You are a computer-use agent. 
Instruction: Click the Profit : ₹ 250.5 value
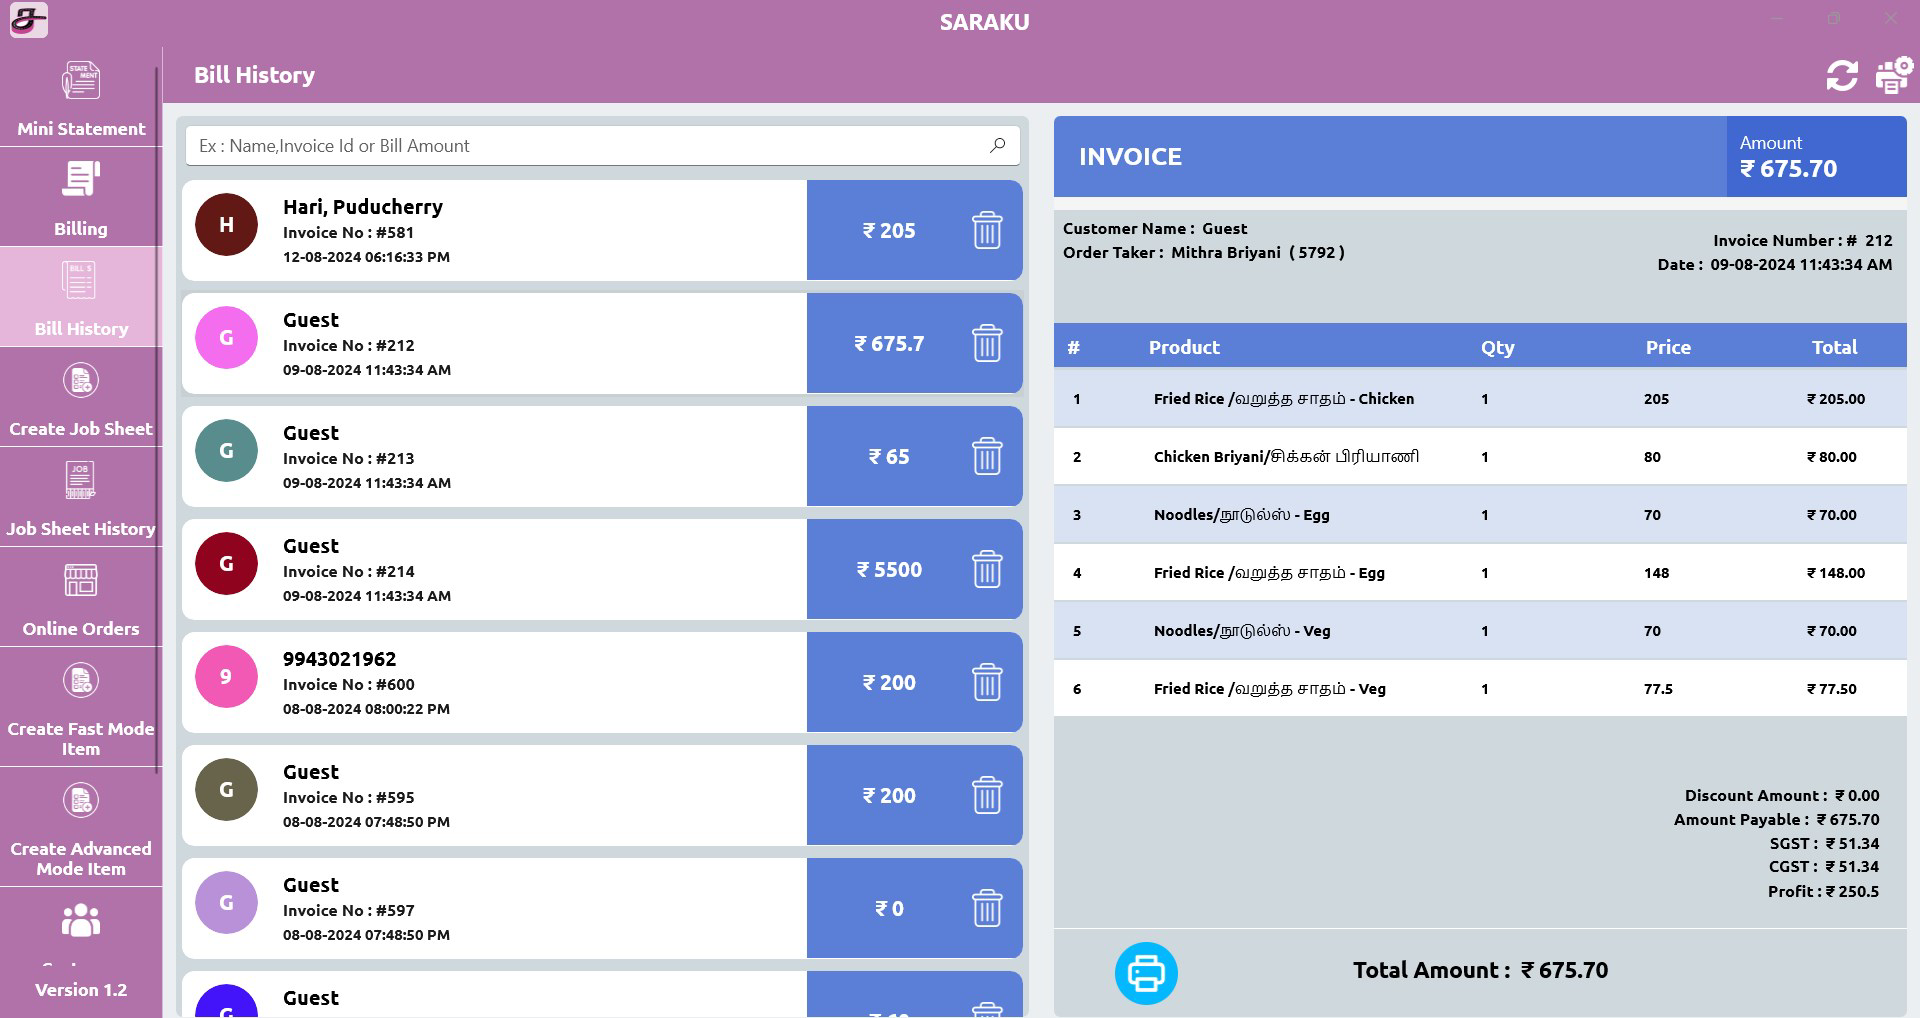tap(1823, 892)
